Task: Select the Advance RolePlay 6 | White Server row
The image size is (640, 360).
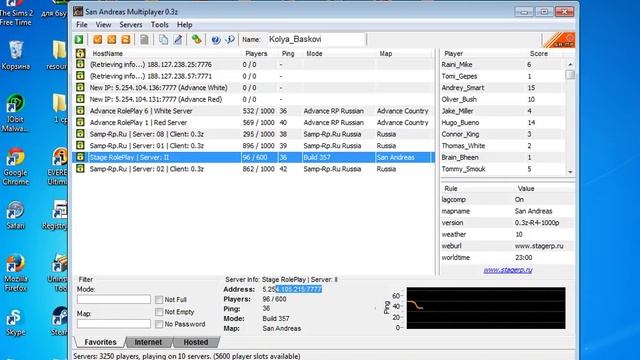Action: (x=254, y=111)
